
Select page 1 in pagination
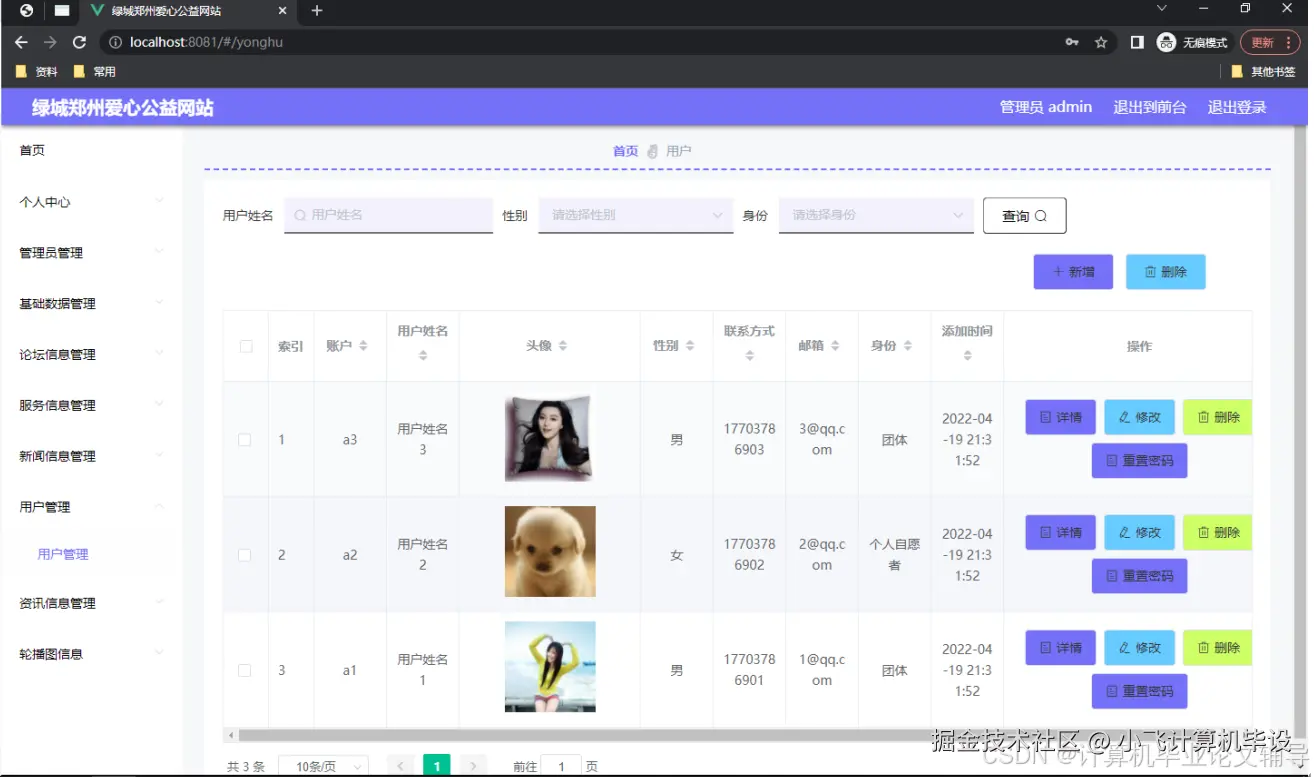436,766
